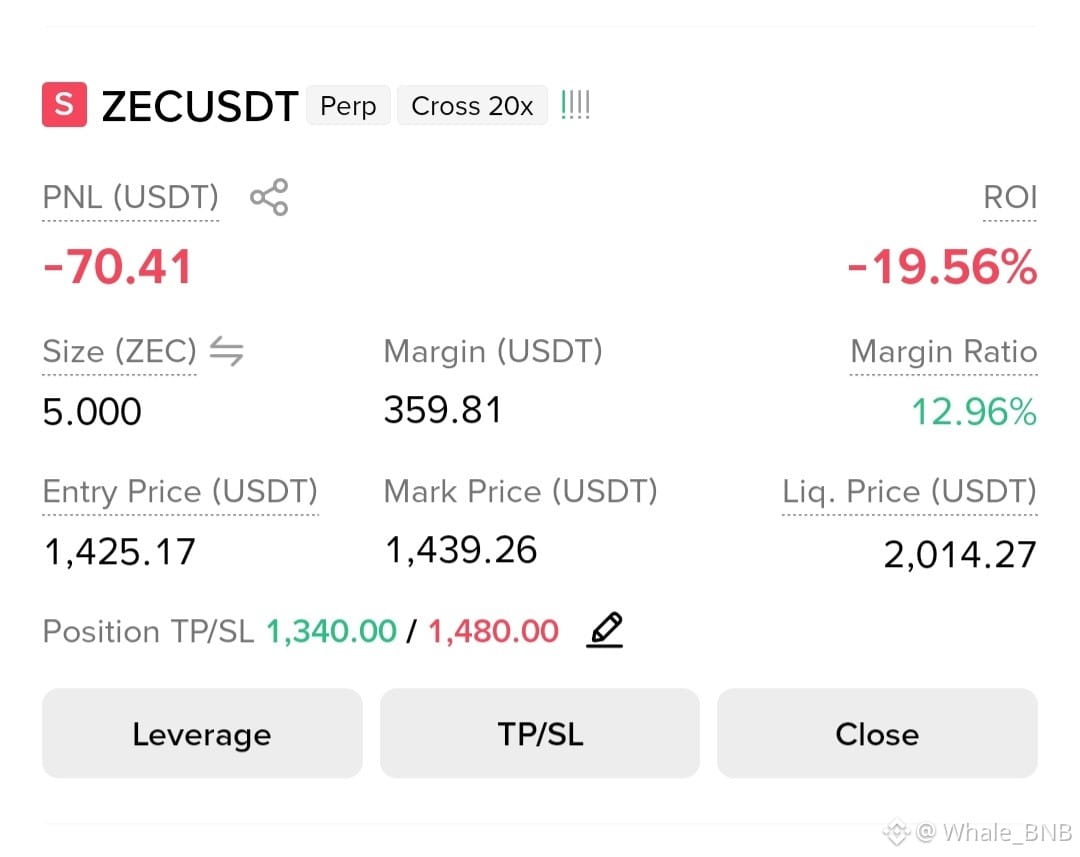The height and width of the screenshot is (857, 1080).
Task: Tap the Whale_BNB watermark logo
Action: click(x=897, y=832)
